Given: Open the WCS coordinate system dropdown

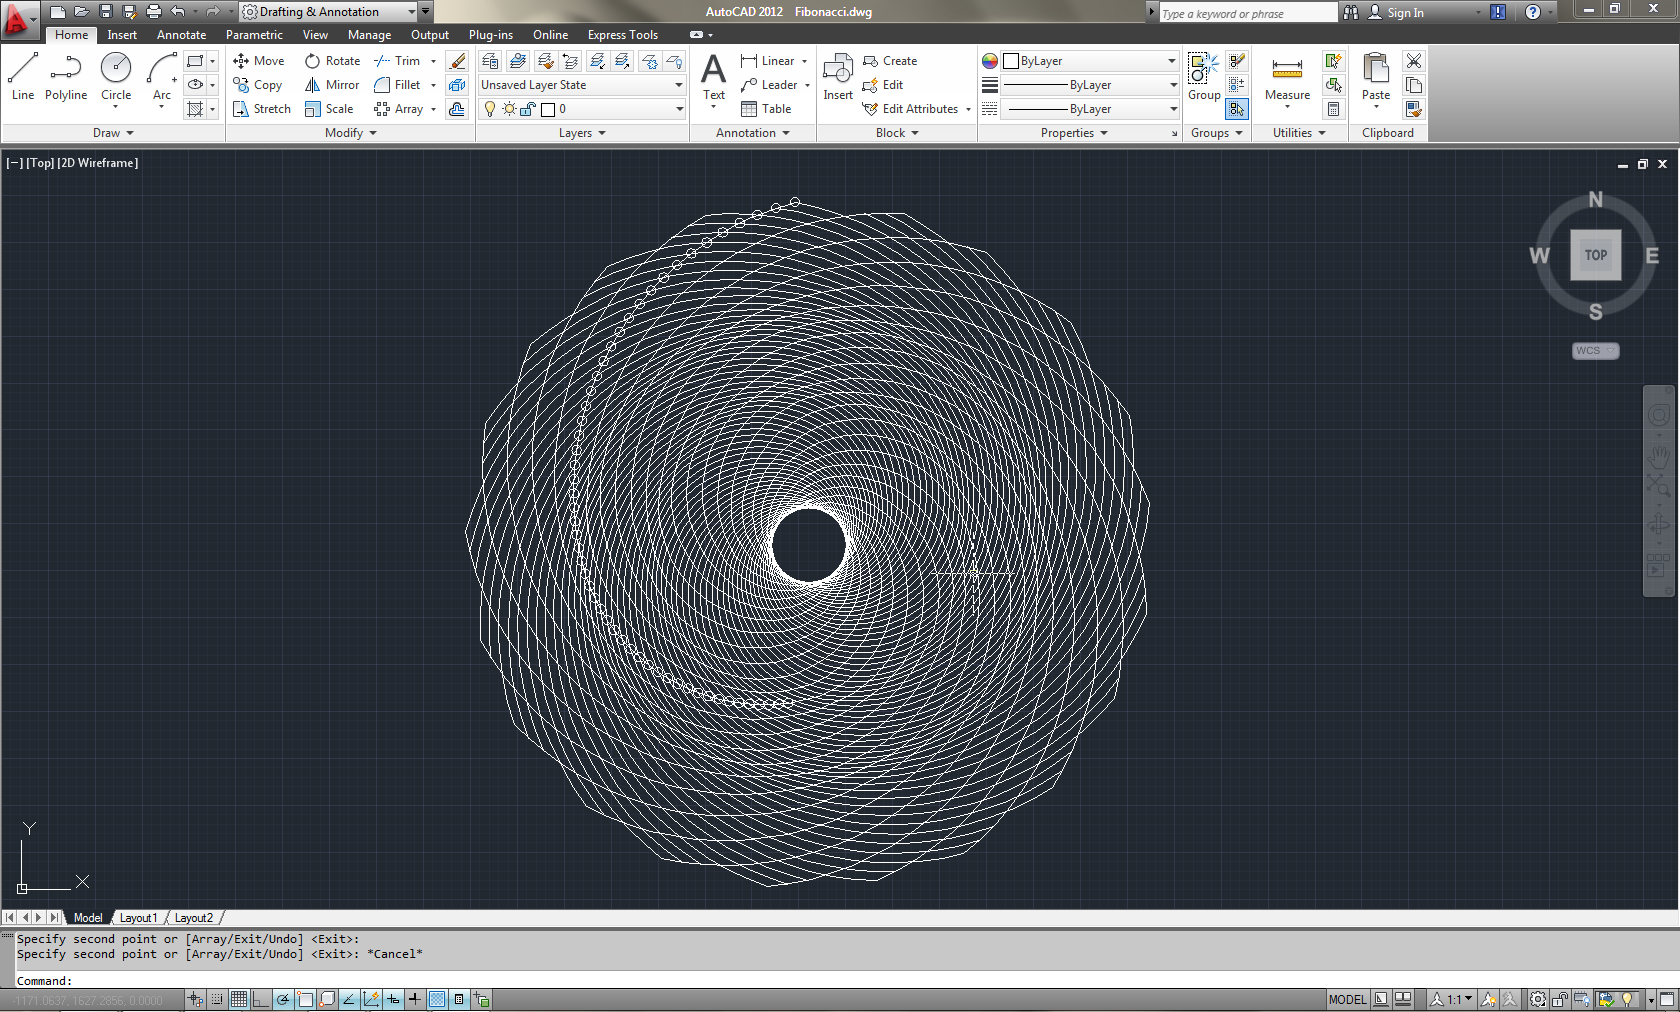Looking at the screenshot, I should tap(1595, 351).
